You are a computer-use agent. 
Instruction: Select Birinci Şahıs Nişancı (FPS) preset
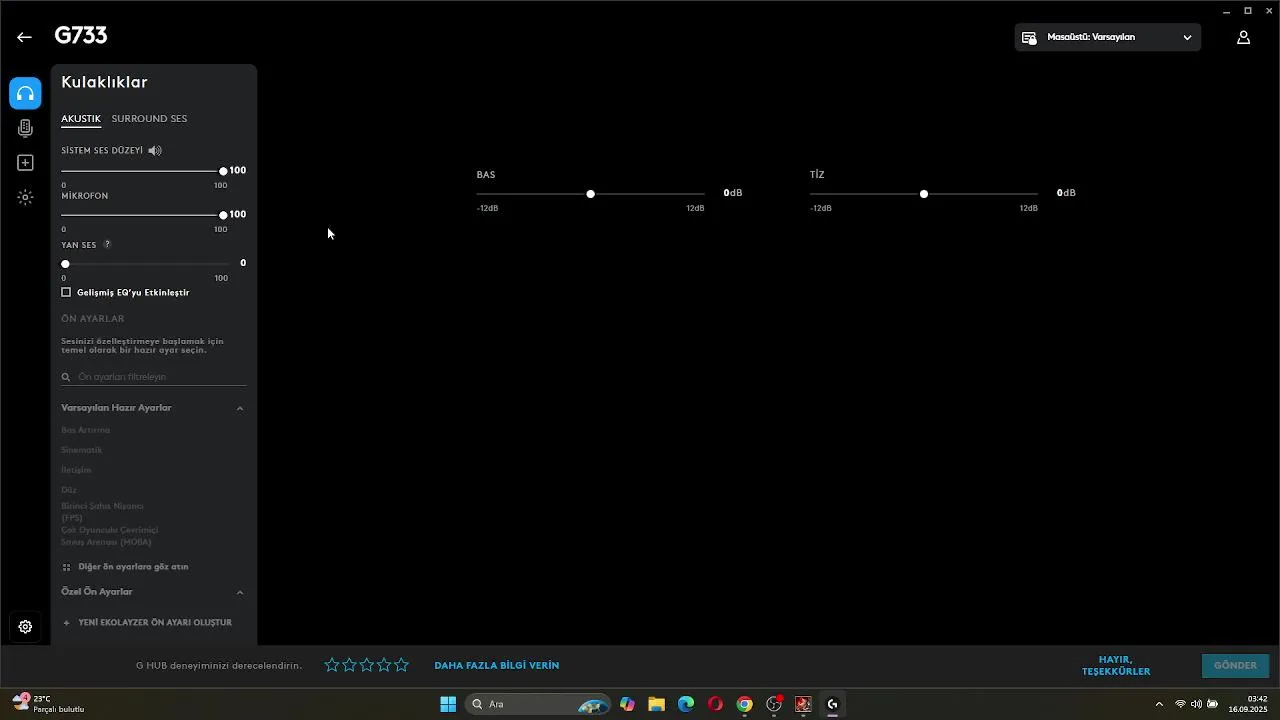click(102, 512)
